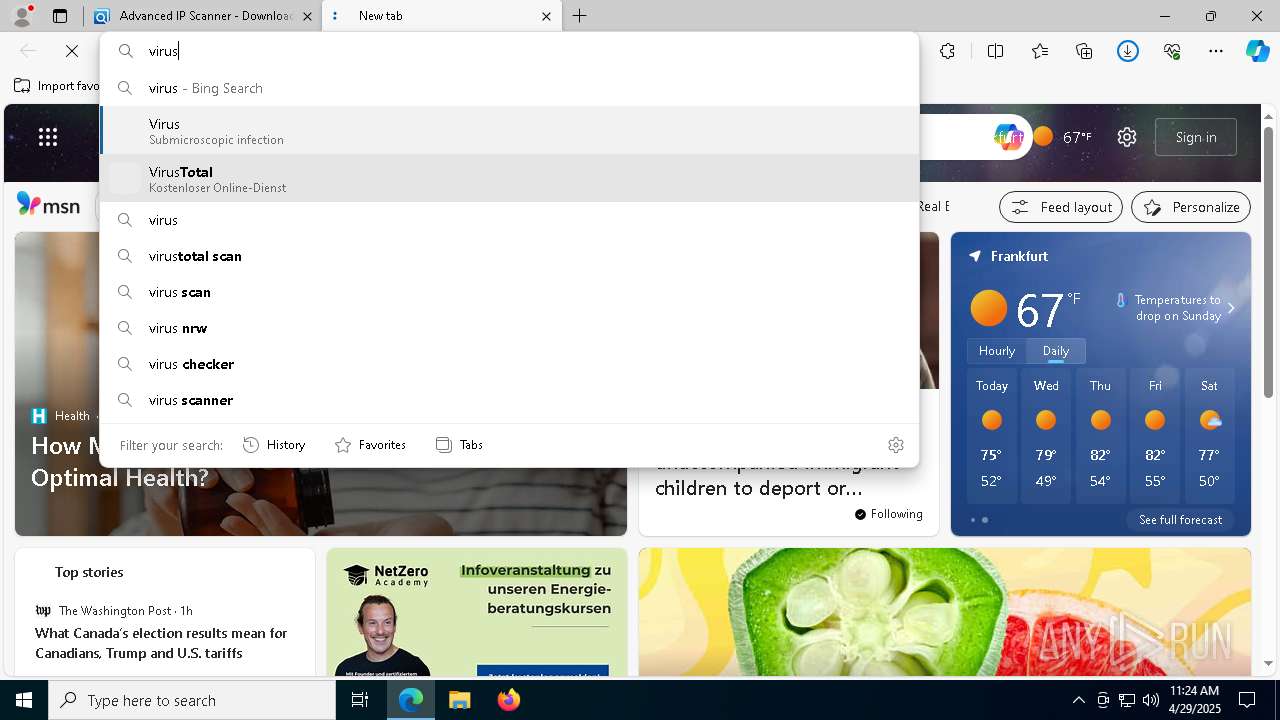Select the Virus Submicroscopic infection suggestion
Screen dimensions: 1280x720
(x=509, y=130)
